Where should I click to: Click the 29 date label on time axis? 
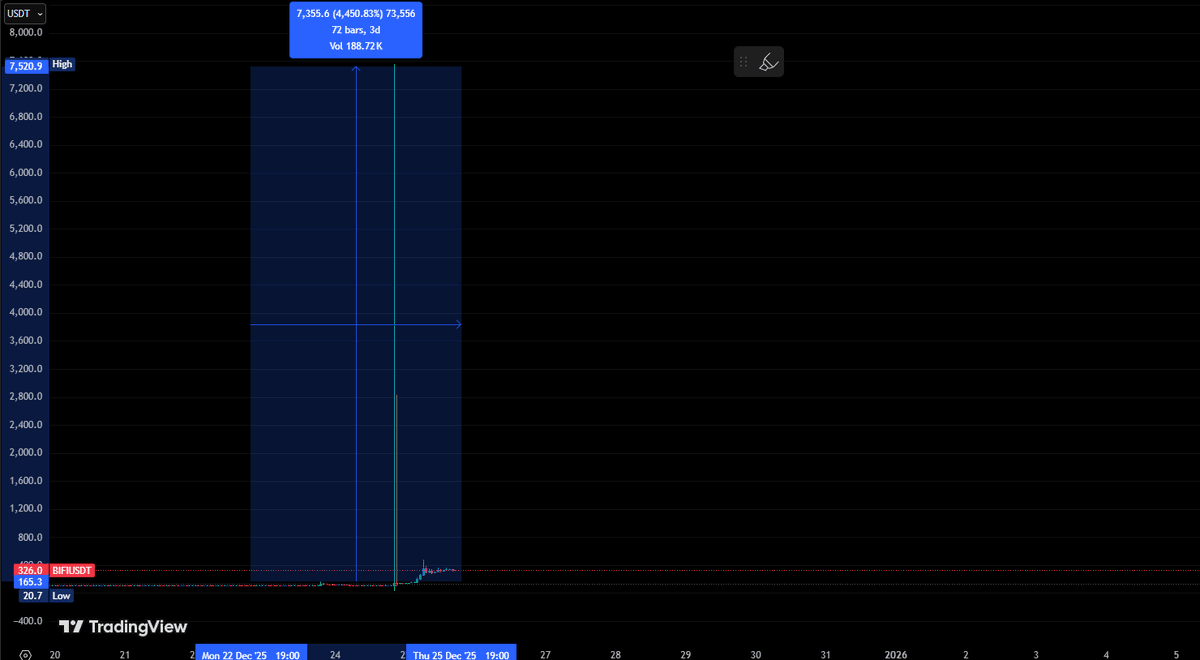tap(685, 655)
